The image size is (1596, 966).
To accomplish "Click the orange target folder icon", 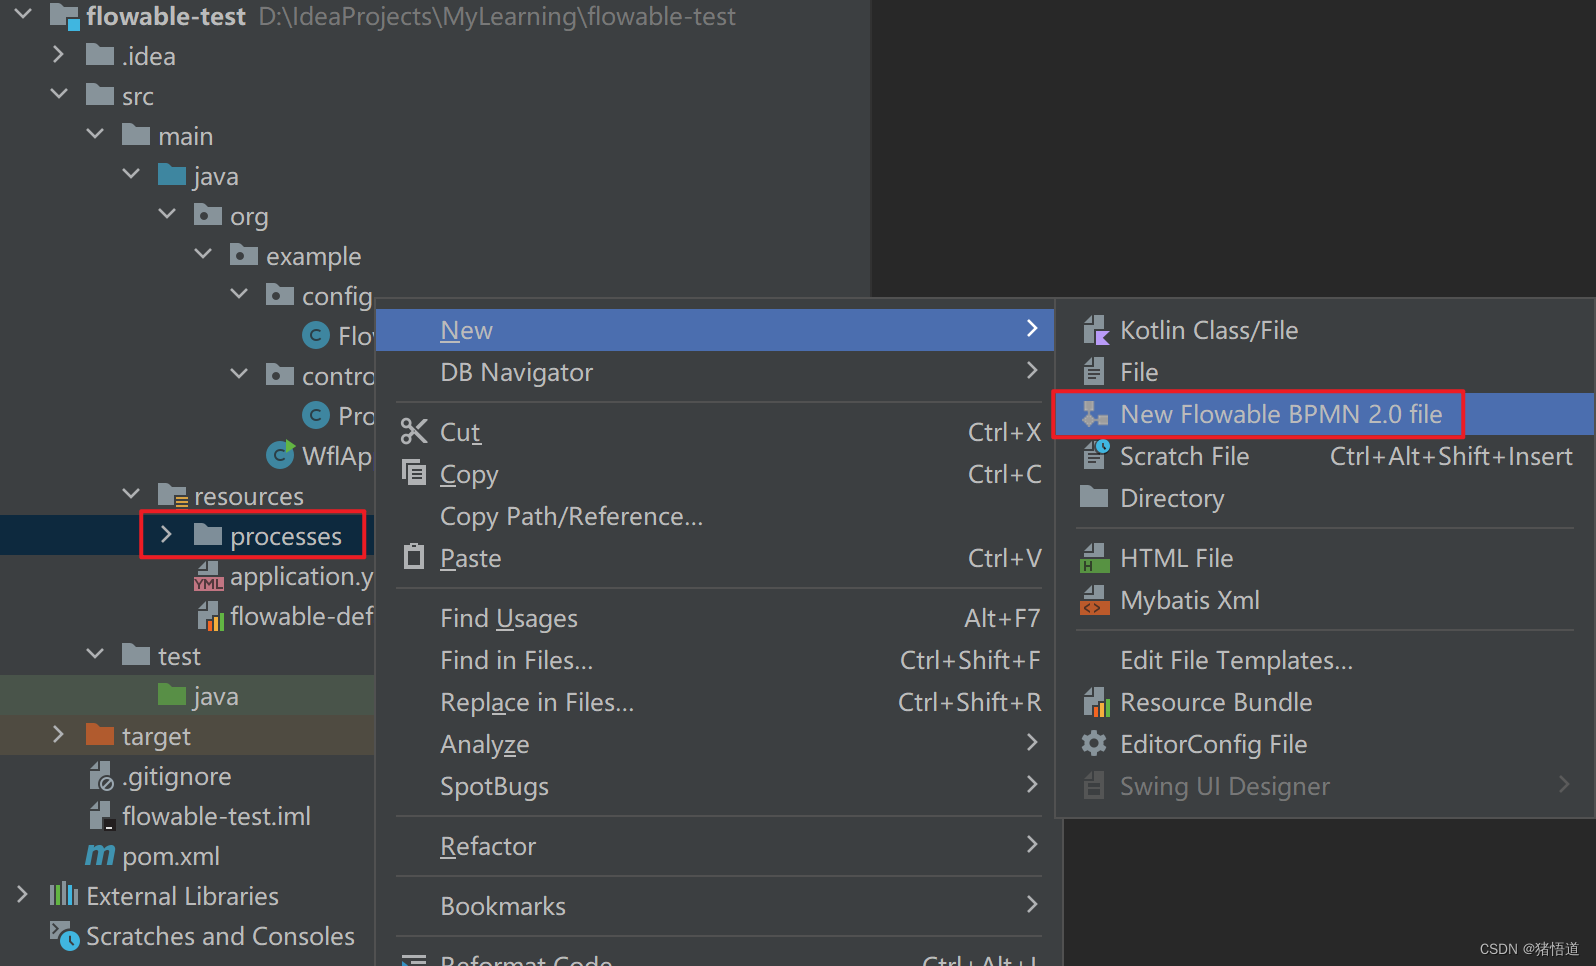I will pyautogui.click(x=100, y=735).
